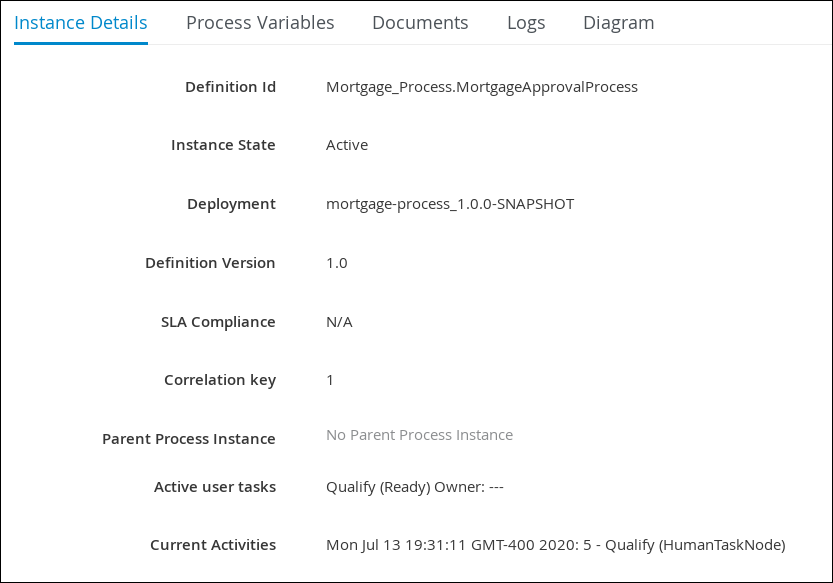Click the Definition Id label

click(231, 87)
